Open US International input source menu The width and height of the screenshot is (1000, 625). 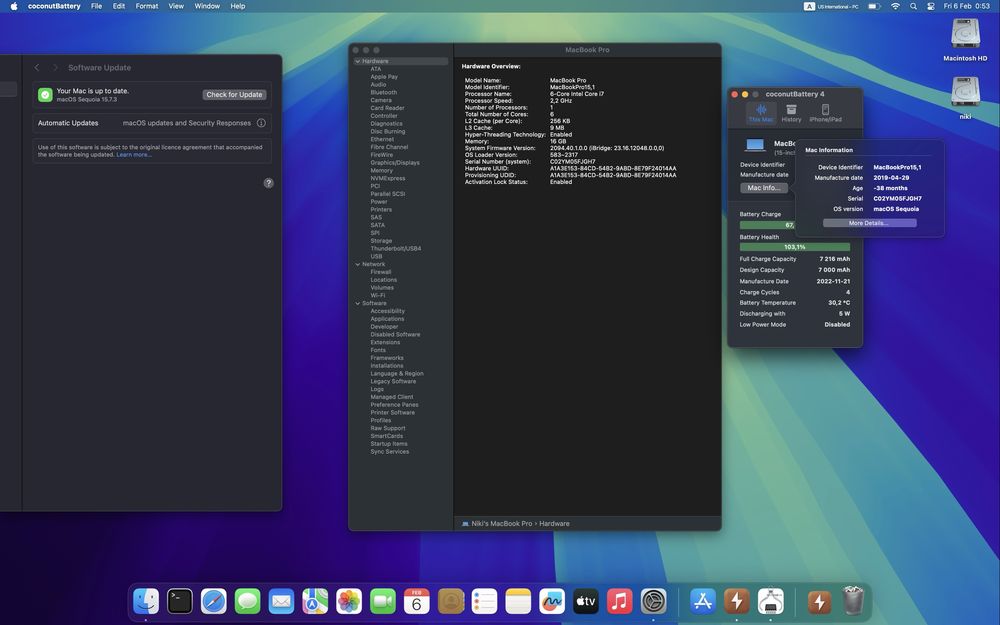831,6
